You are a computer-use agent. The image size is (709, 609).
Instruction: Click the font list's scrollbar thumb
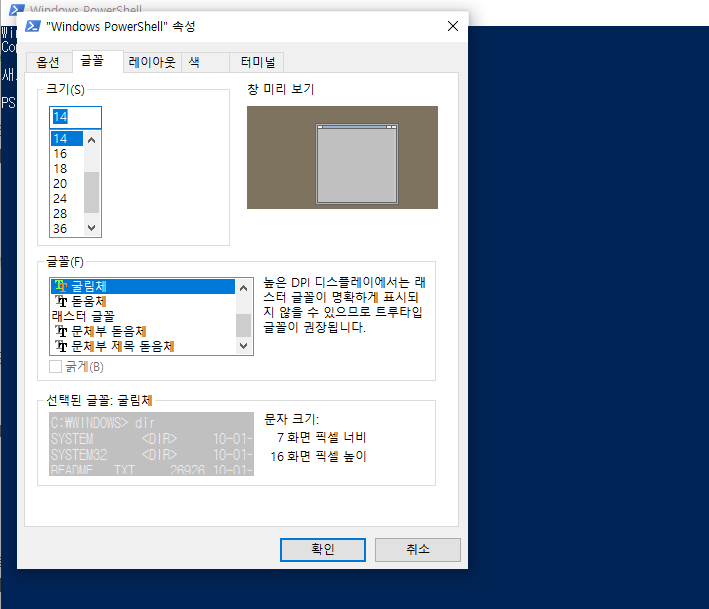[243, 326]
